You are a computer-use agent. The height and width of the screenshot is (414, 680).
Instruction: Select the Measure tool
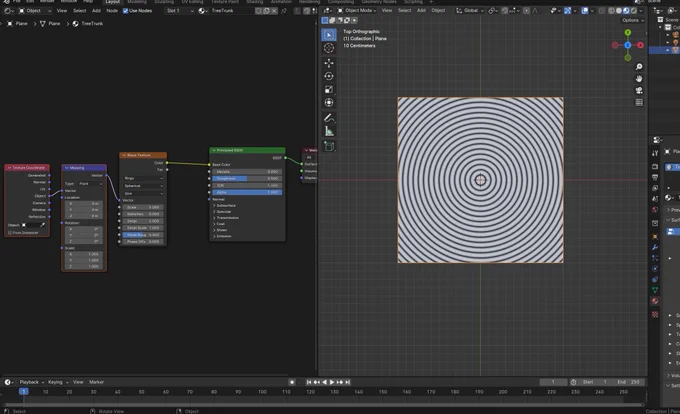[x=329, y=131]
